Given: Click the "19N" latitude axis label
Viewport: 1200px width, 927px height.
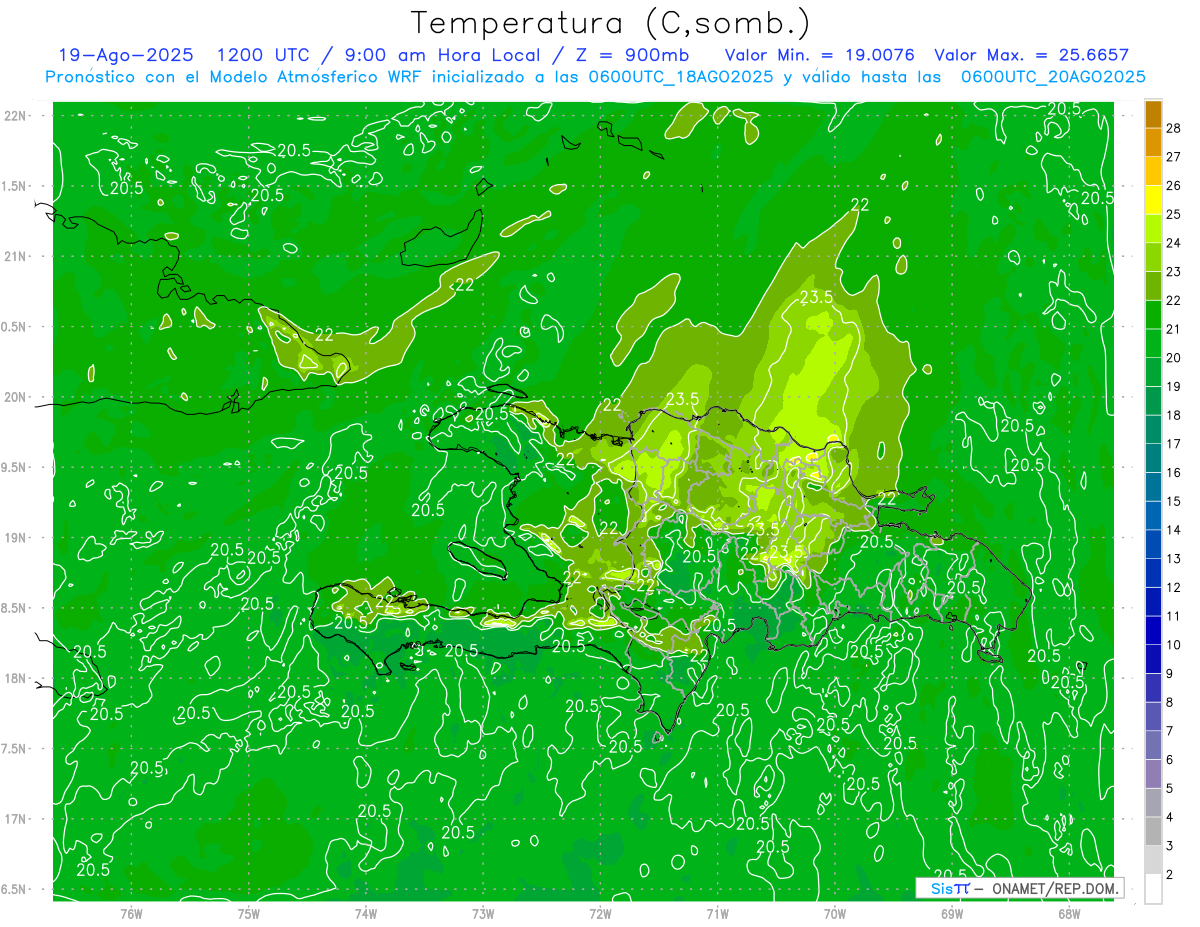Looking at the screenshot, I should pyautogui.click(x=15, y=538).
